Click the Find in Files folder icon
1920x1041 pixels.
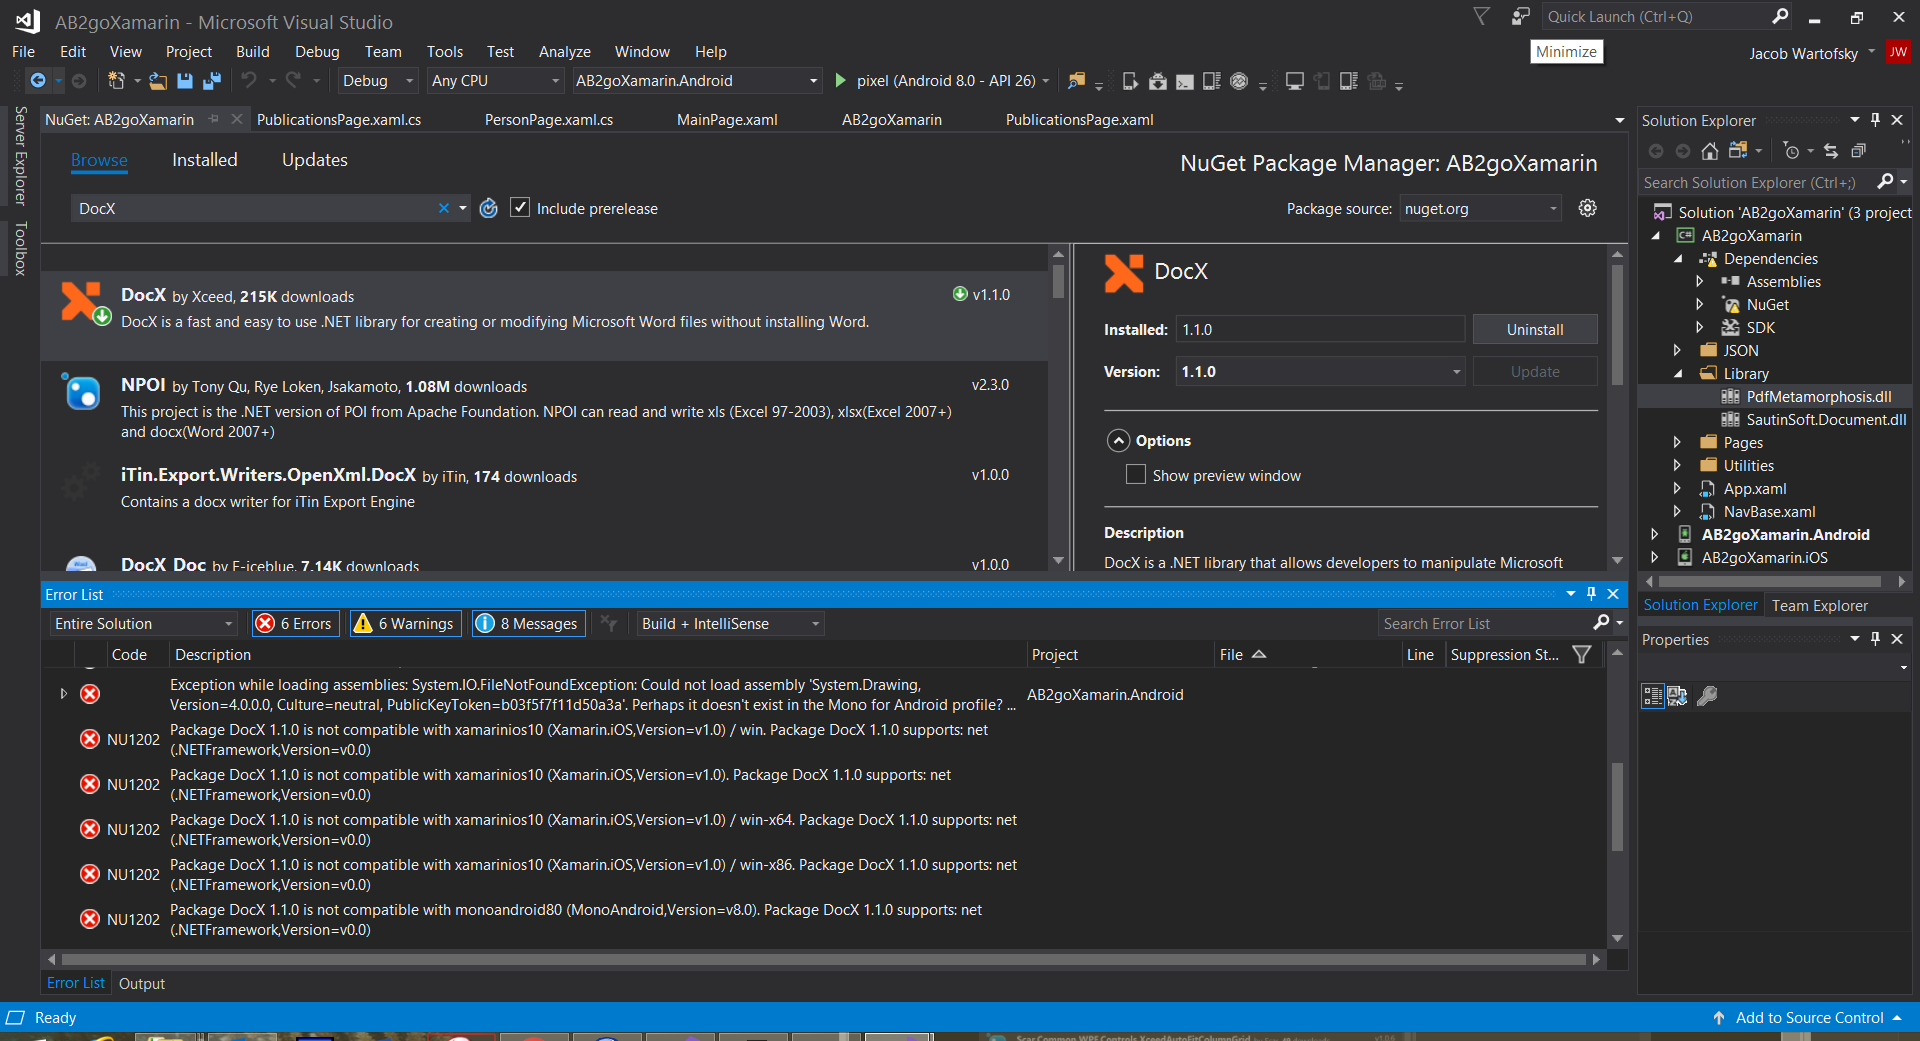[x=1077, y=81]
